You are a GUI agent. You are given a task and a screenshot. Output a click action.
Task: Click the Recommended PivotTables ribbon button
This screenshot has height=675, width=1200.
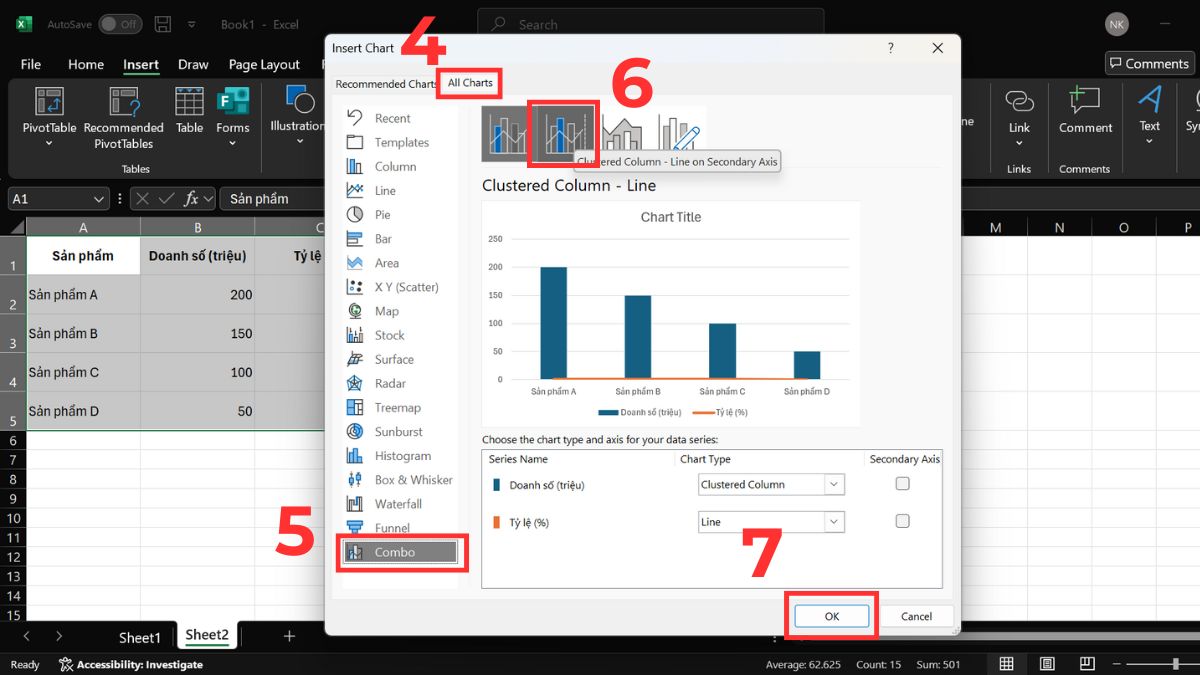(x=123, y=118)
